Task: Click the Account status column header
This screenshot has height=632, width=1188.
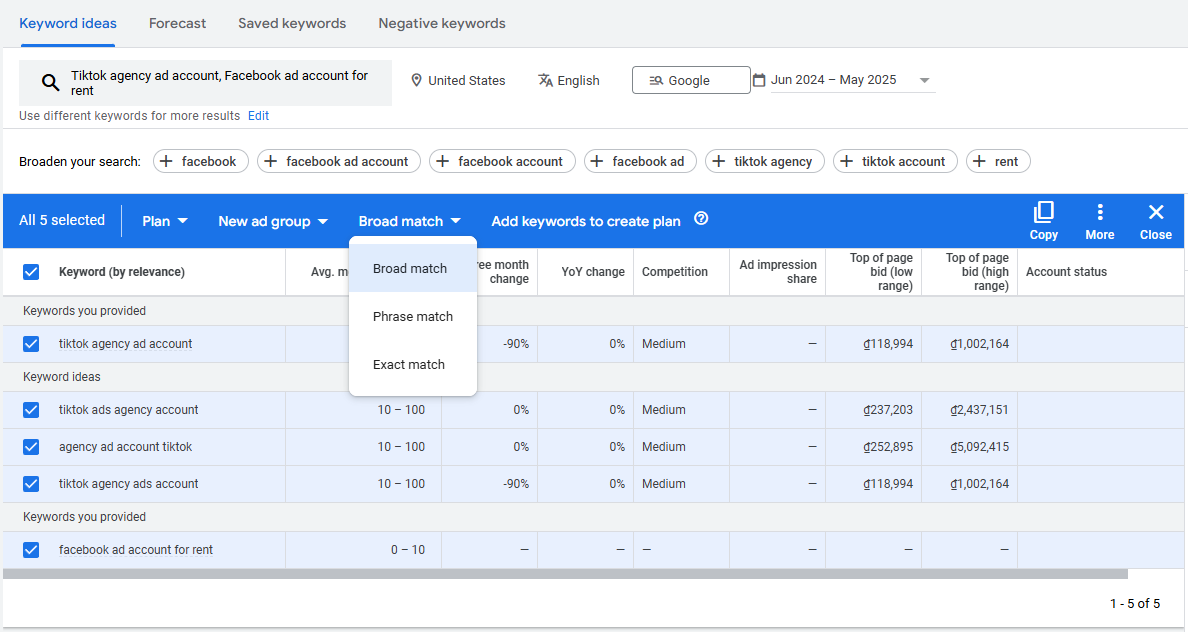Action: (x=1066, y=272)
